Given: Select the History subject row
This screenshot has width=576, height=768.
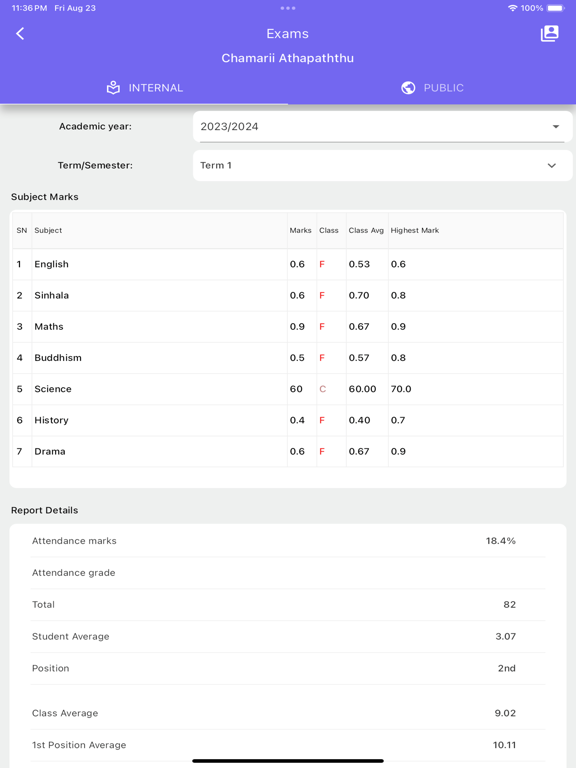Looking at the screenshot, I should [288, 420].
